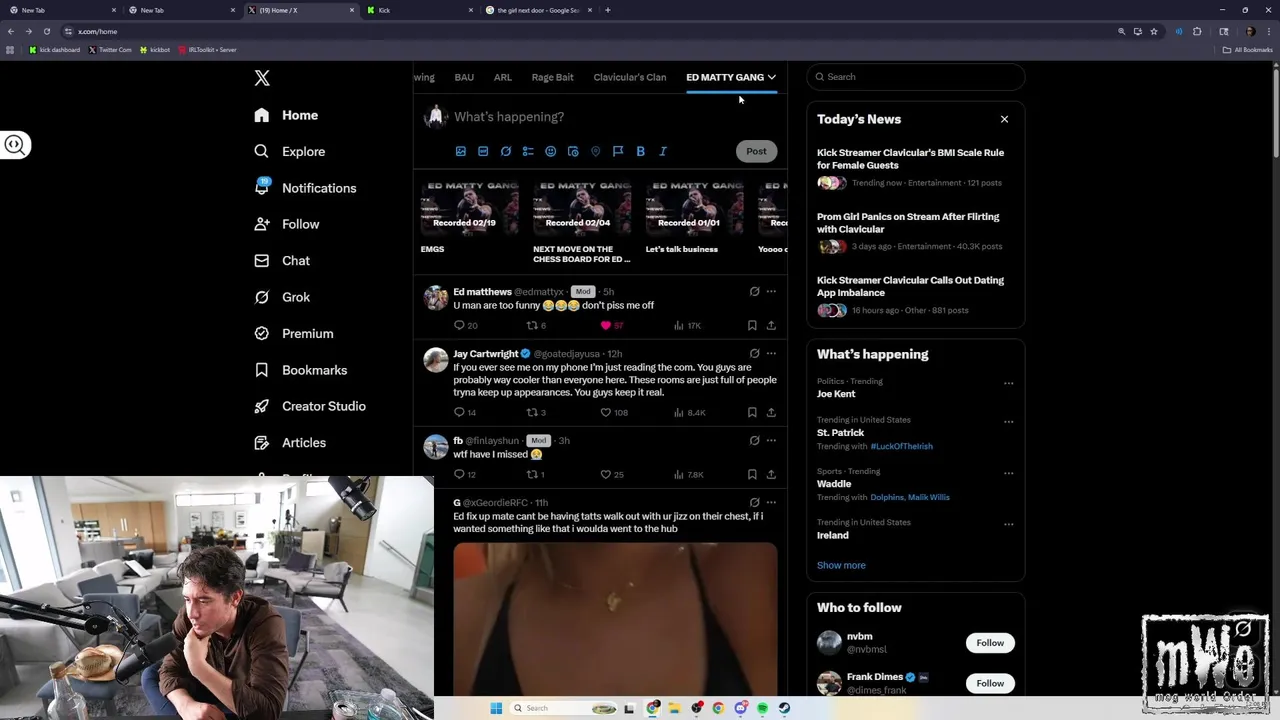The width and height of the screenshot is (1280, 720).
Task: Click the flag icon in composer
Action: [618, 151]
